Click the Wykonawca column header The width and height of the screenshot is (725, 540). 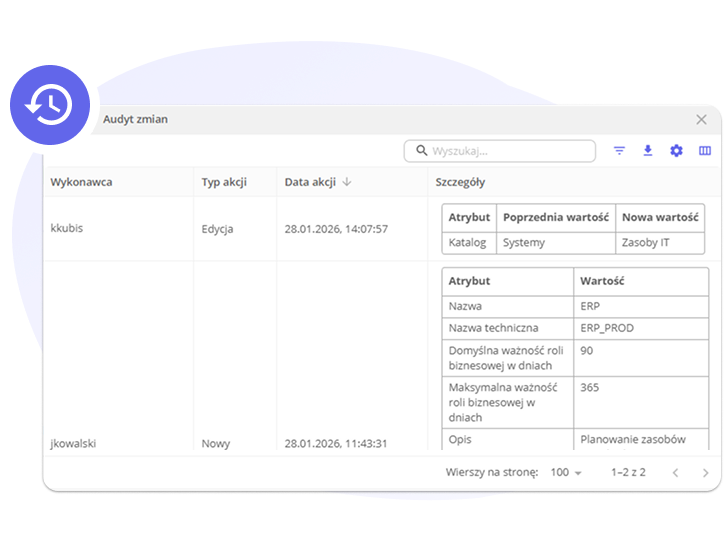click(81, 182)
